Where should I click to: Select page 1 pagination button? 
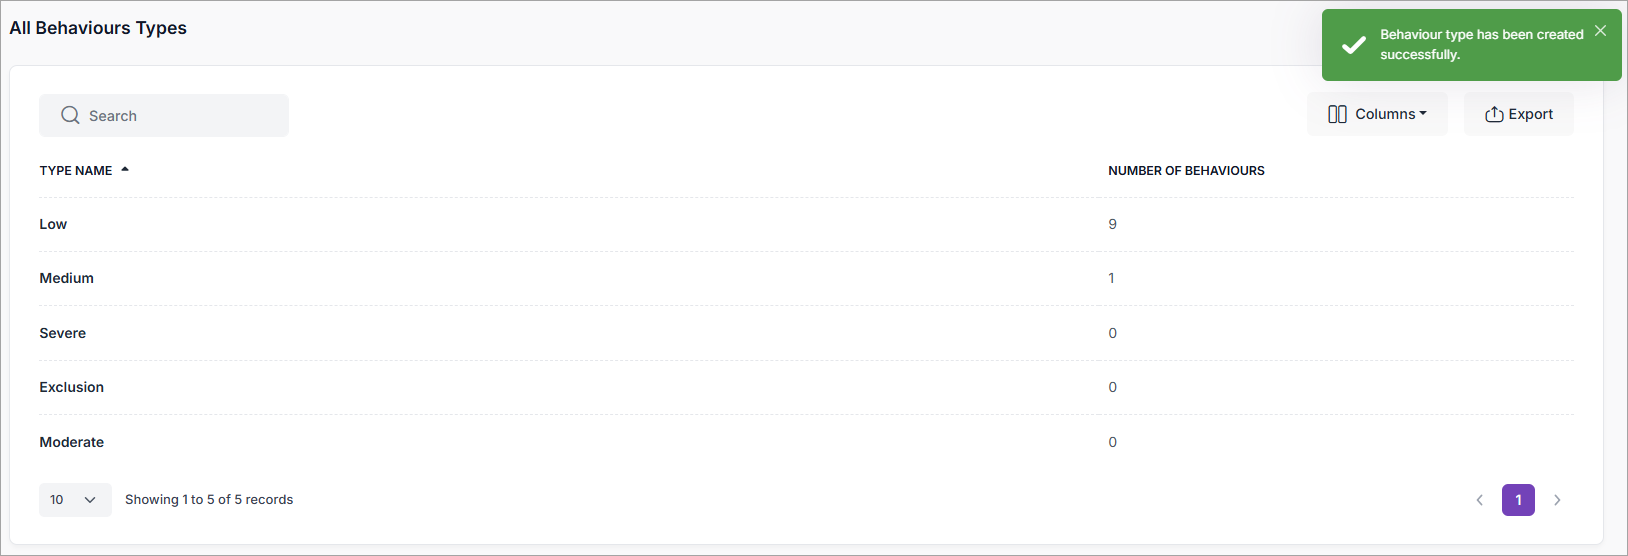[x=1518, y=500]
